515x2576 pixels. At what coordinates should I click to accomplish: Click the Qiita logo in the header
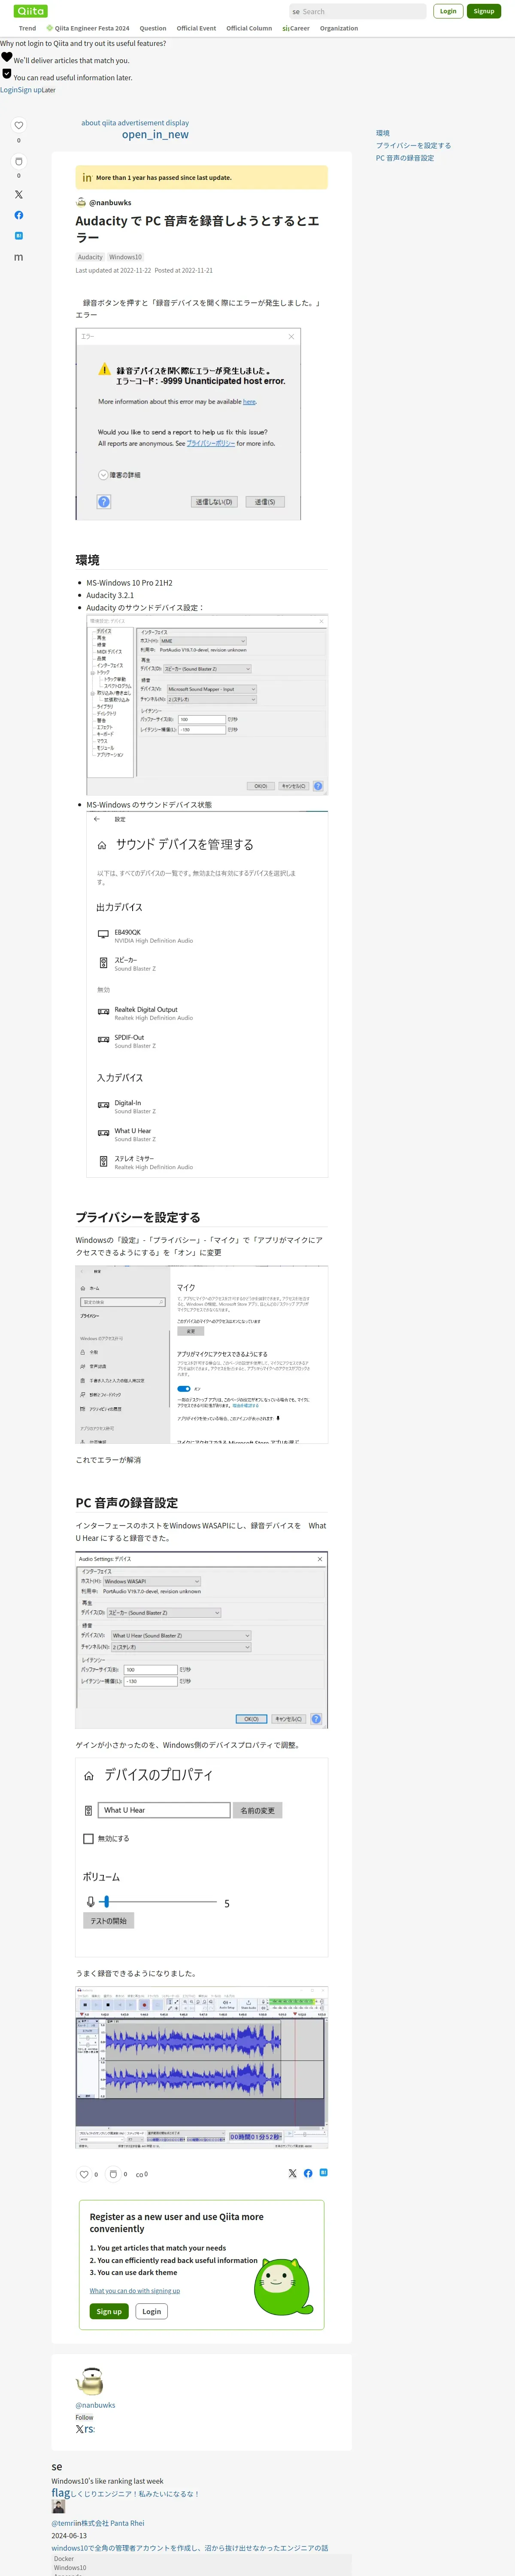pos(31,11)
